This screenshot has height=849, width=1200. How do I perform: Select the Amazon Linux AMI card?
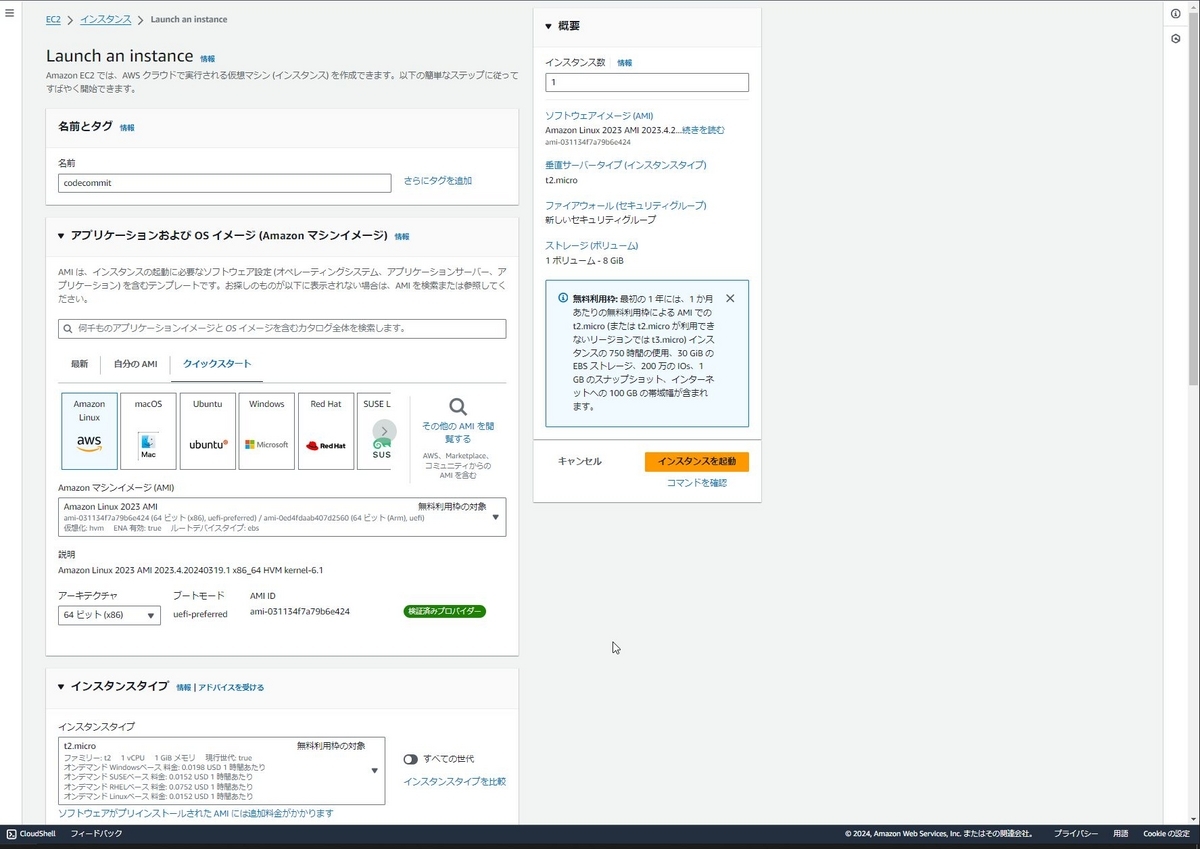tap(89, 430)
